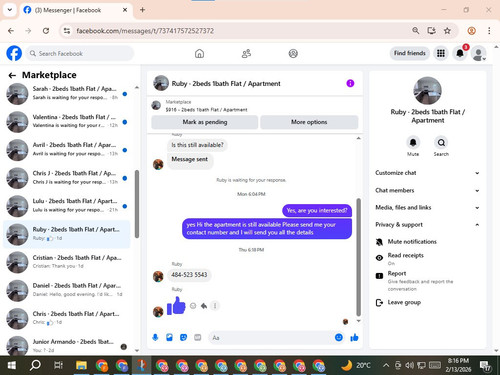Screen dimensions: 500x375
Task: Click the browser reload icon
Action: coord(46,31)
